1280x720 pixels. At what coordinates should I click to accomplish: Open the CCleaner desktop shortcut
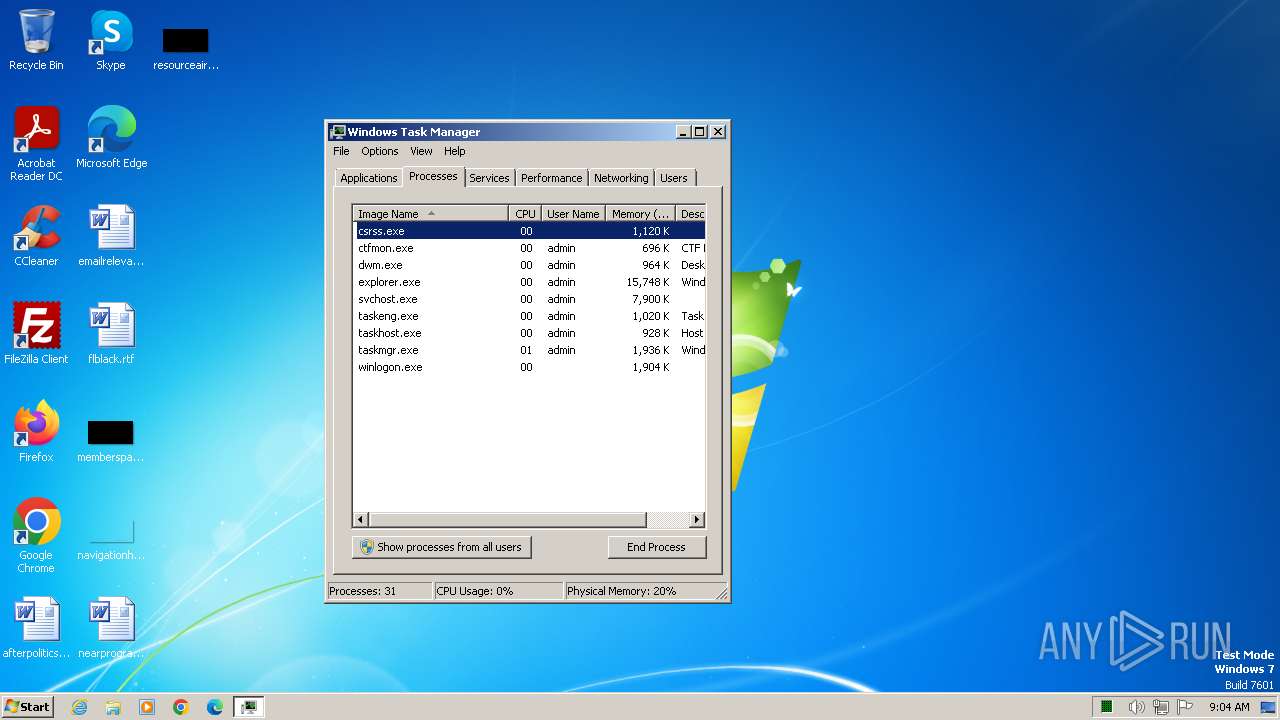pyautogui.click(x=36, y=236)
